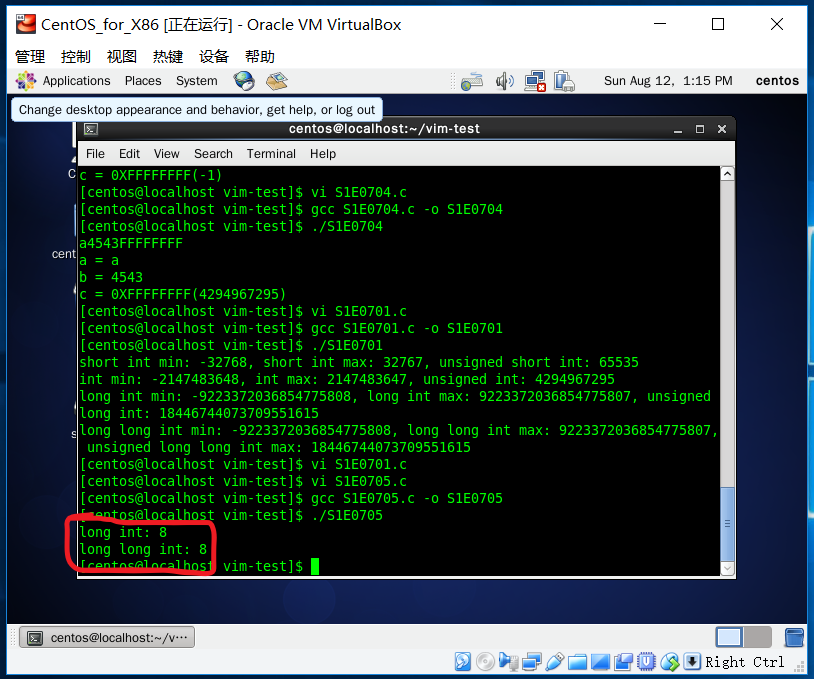
Task: Open the System menu
Action: [x=196, y=81]
